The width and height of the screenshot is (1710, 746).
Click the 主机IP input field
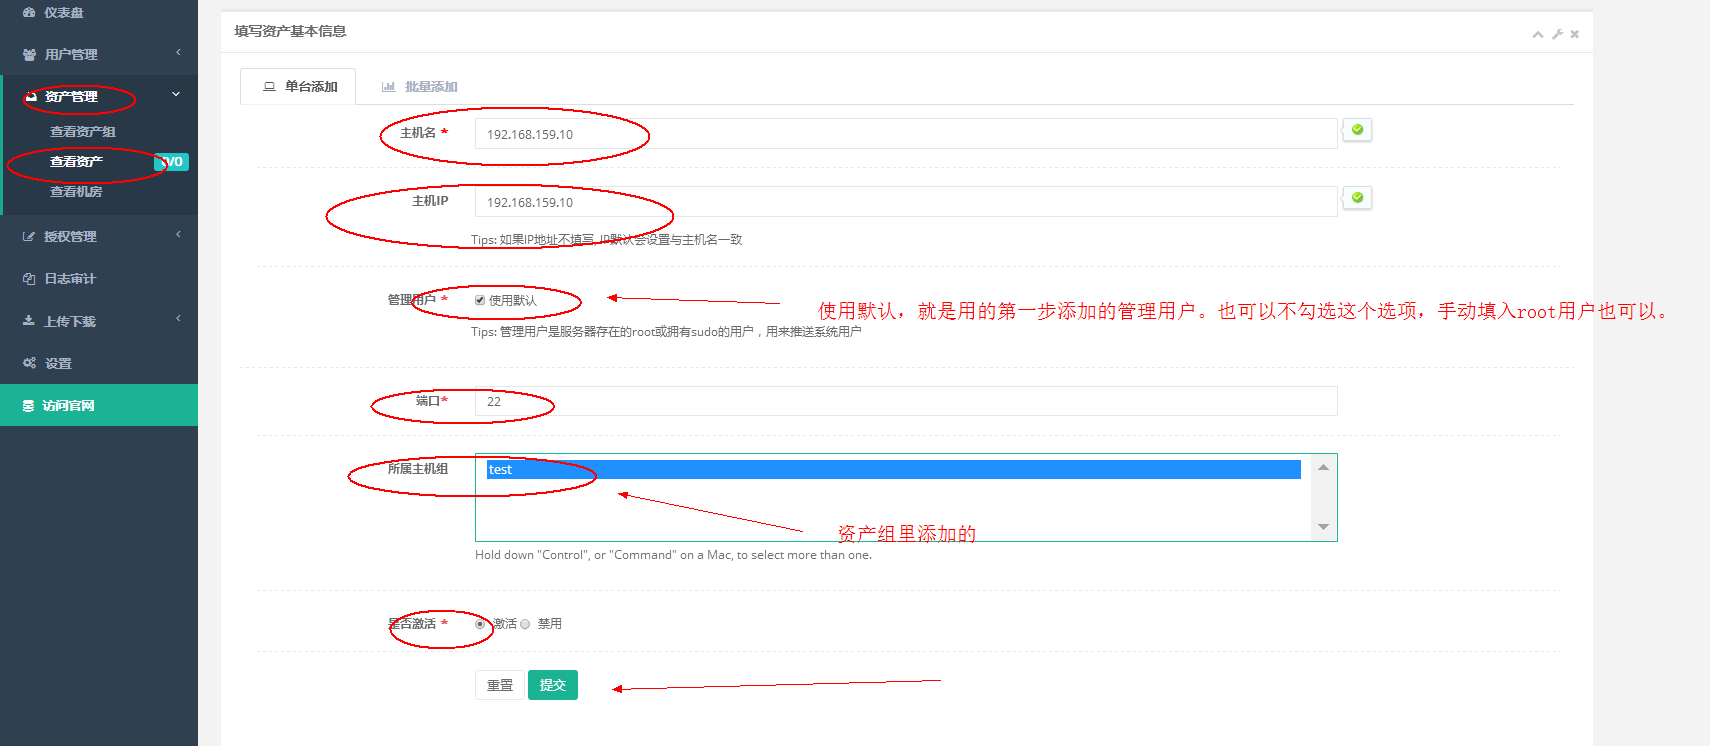906,202
